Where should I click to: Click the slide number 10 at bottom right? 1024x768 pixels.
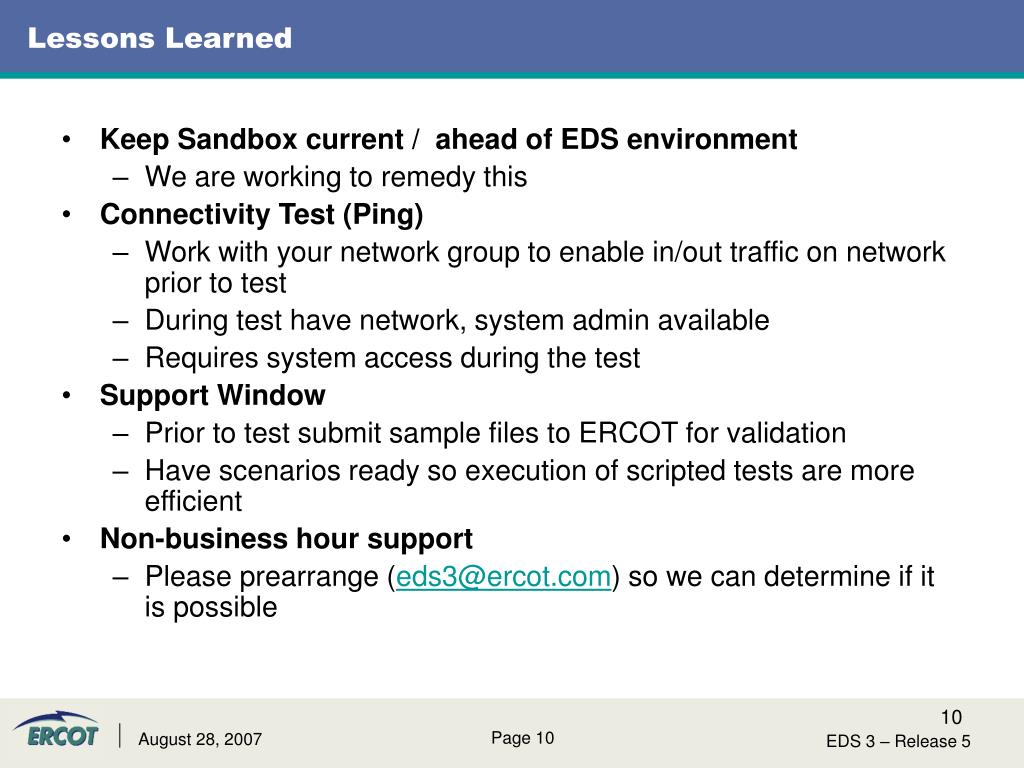point(951,717)
